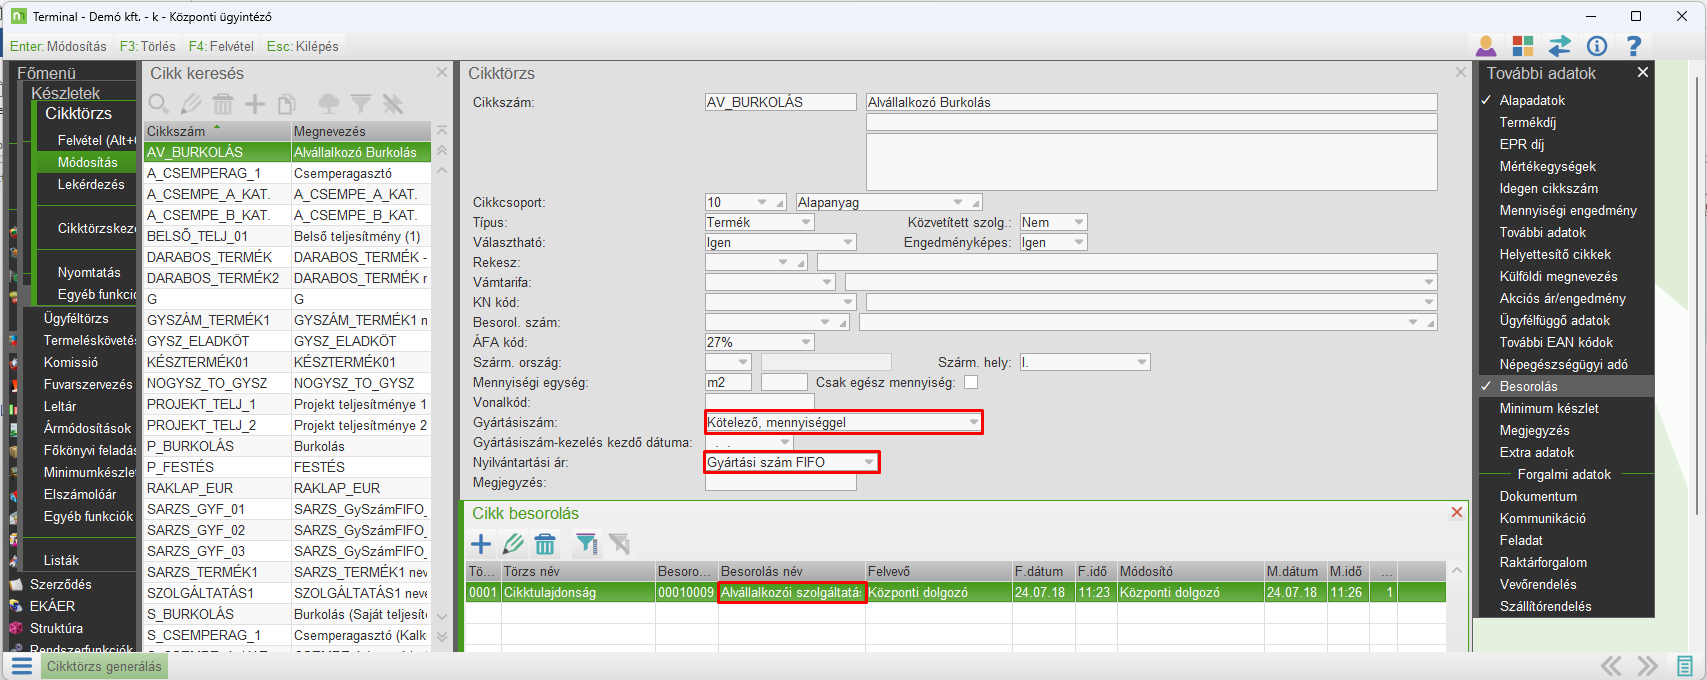Viewport: 1707px width, 680px height.
Task: Click the trash delete icon in Cikk keresés
Action: click(223, 103)
